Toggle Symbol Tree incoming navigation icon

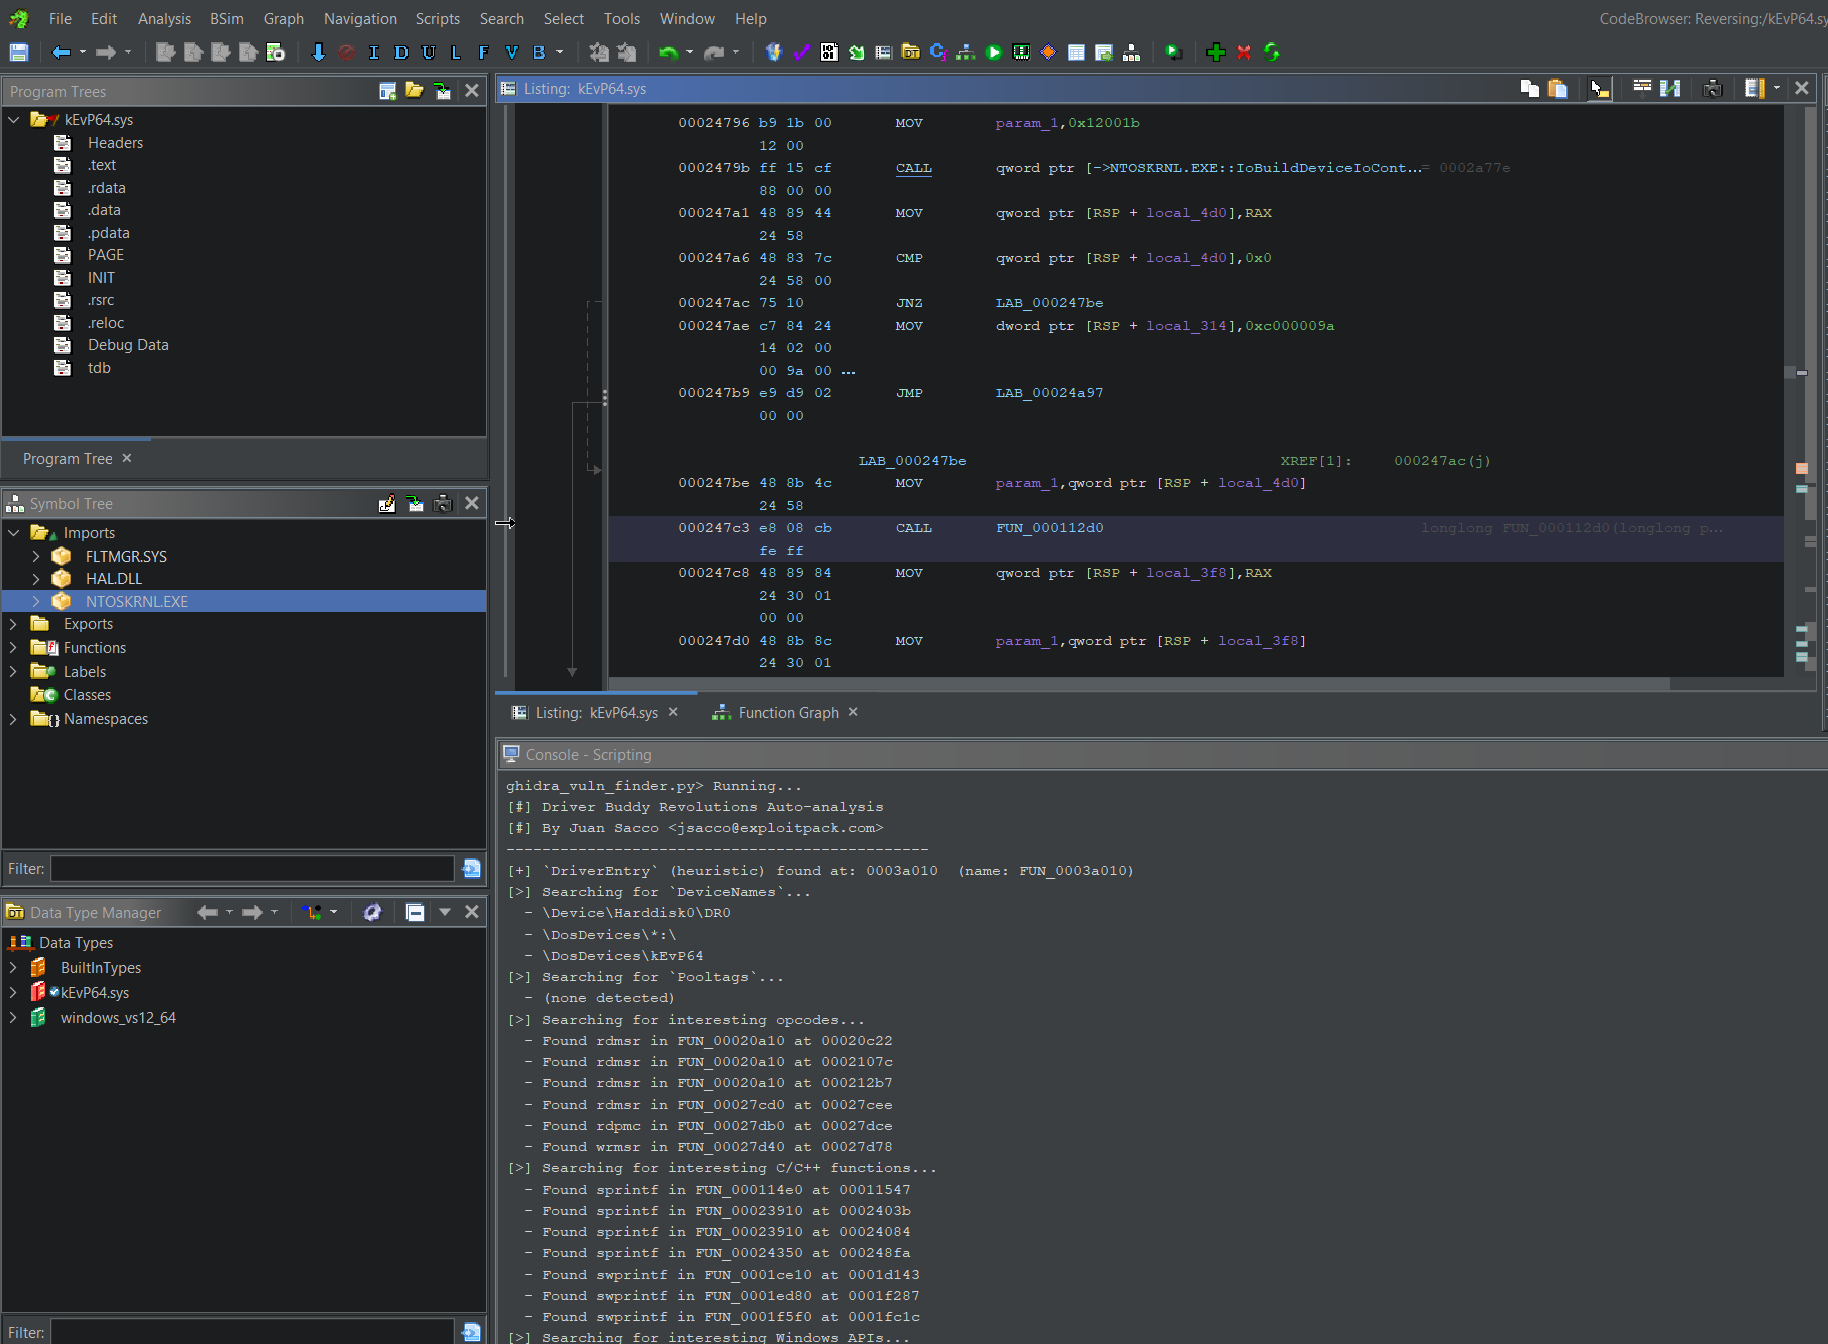(x=415, y=504)
